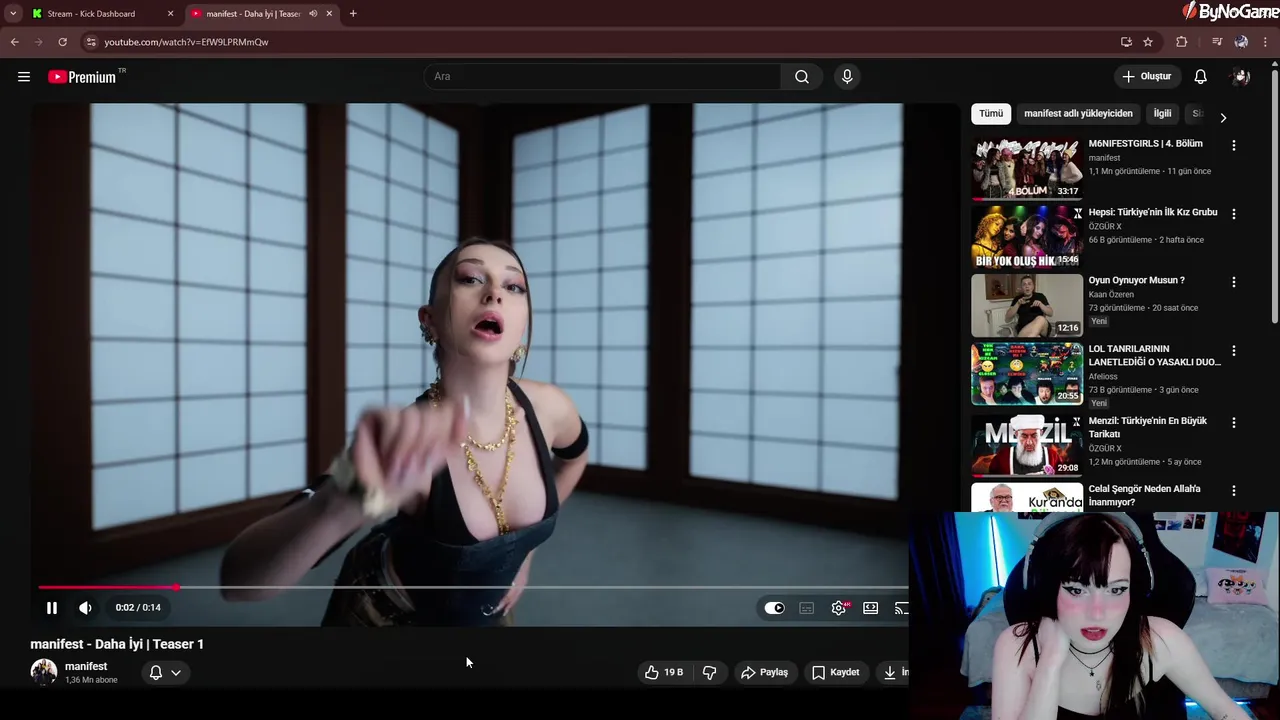Save video using Kaydet button
Screen dimensions: 1280x720
point(836,673)
